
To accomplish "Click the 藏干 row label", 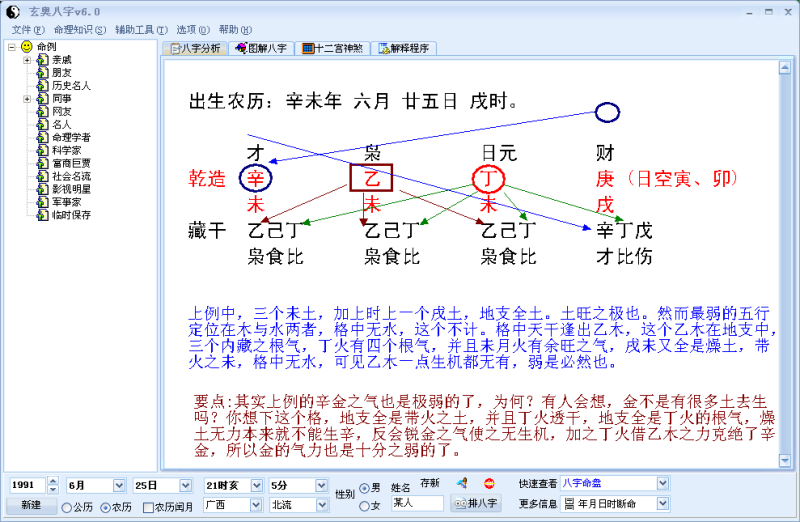I will coord(207,231).
